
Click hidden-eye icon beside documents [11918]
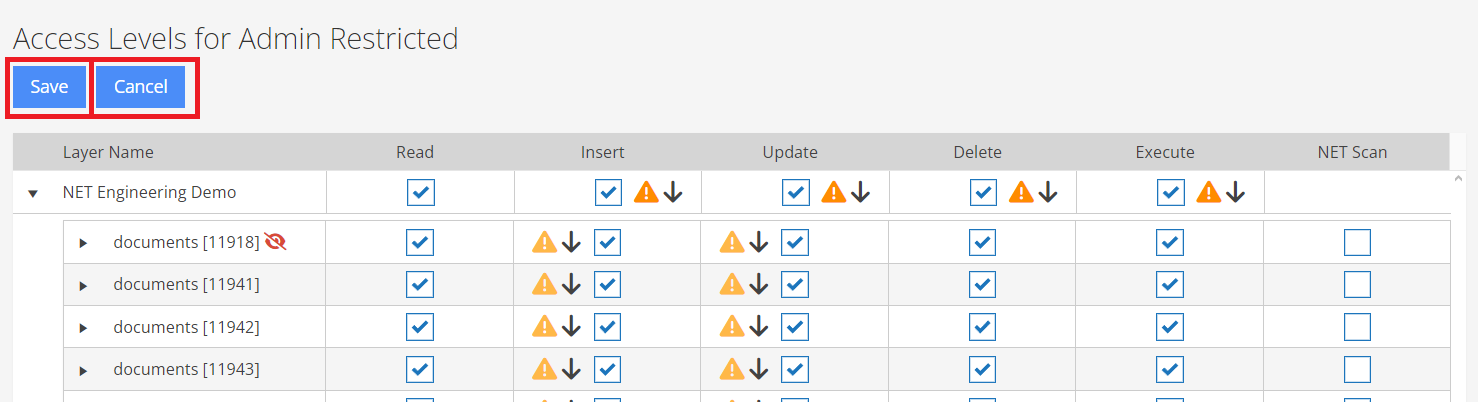pyautogui.click(x=275, y=241)
